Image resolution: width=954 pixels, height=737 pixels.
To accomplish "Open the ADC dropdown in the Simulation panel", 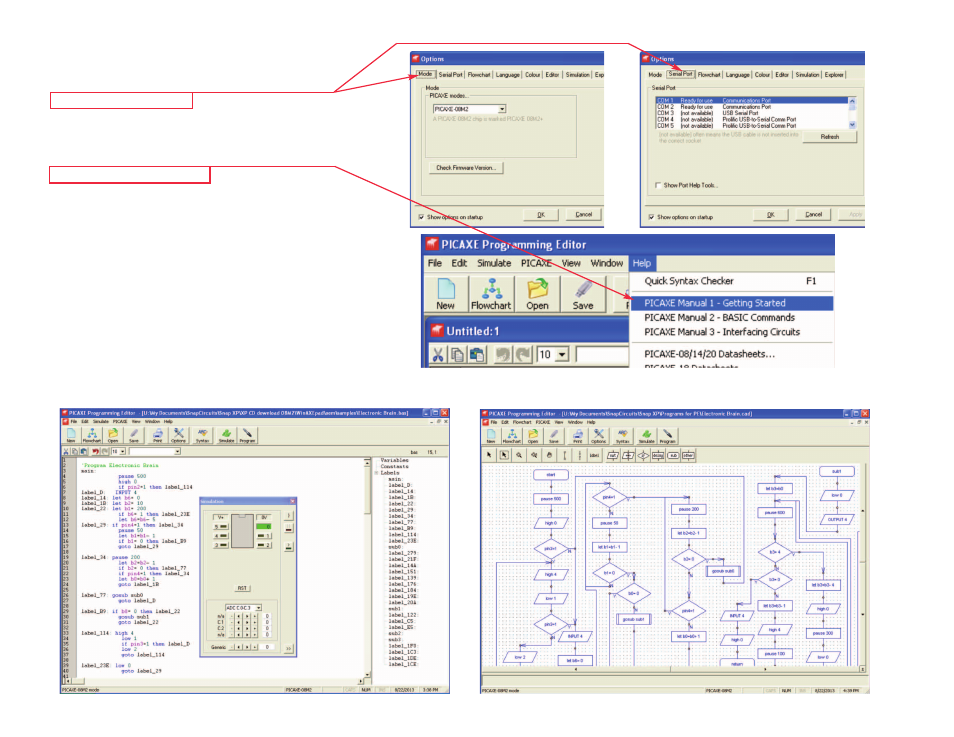I will [x=259, y=608].
